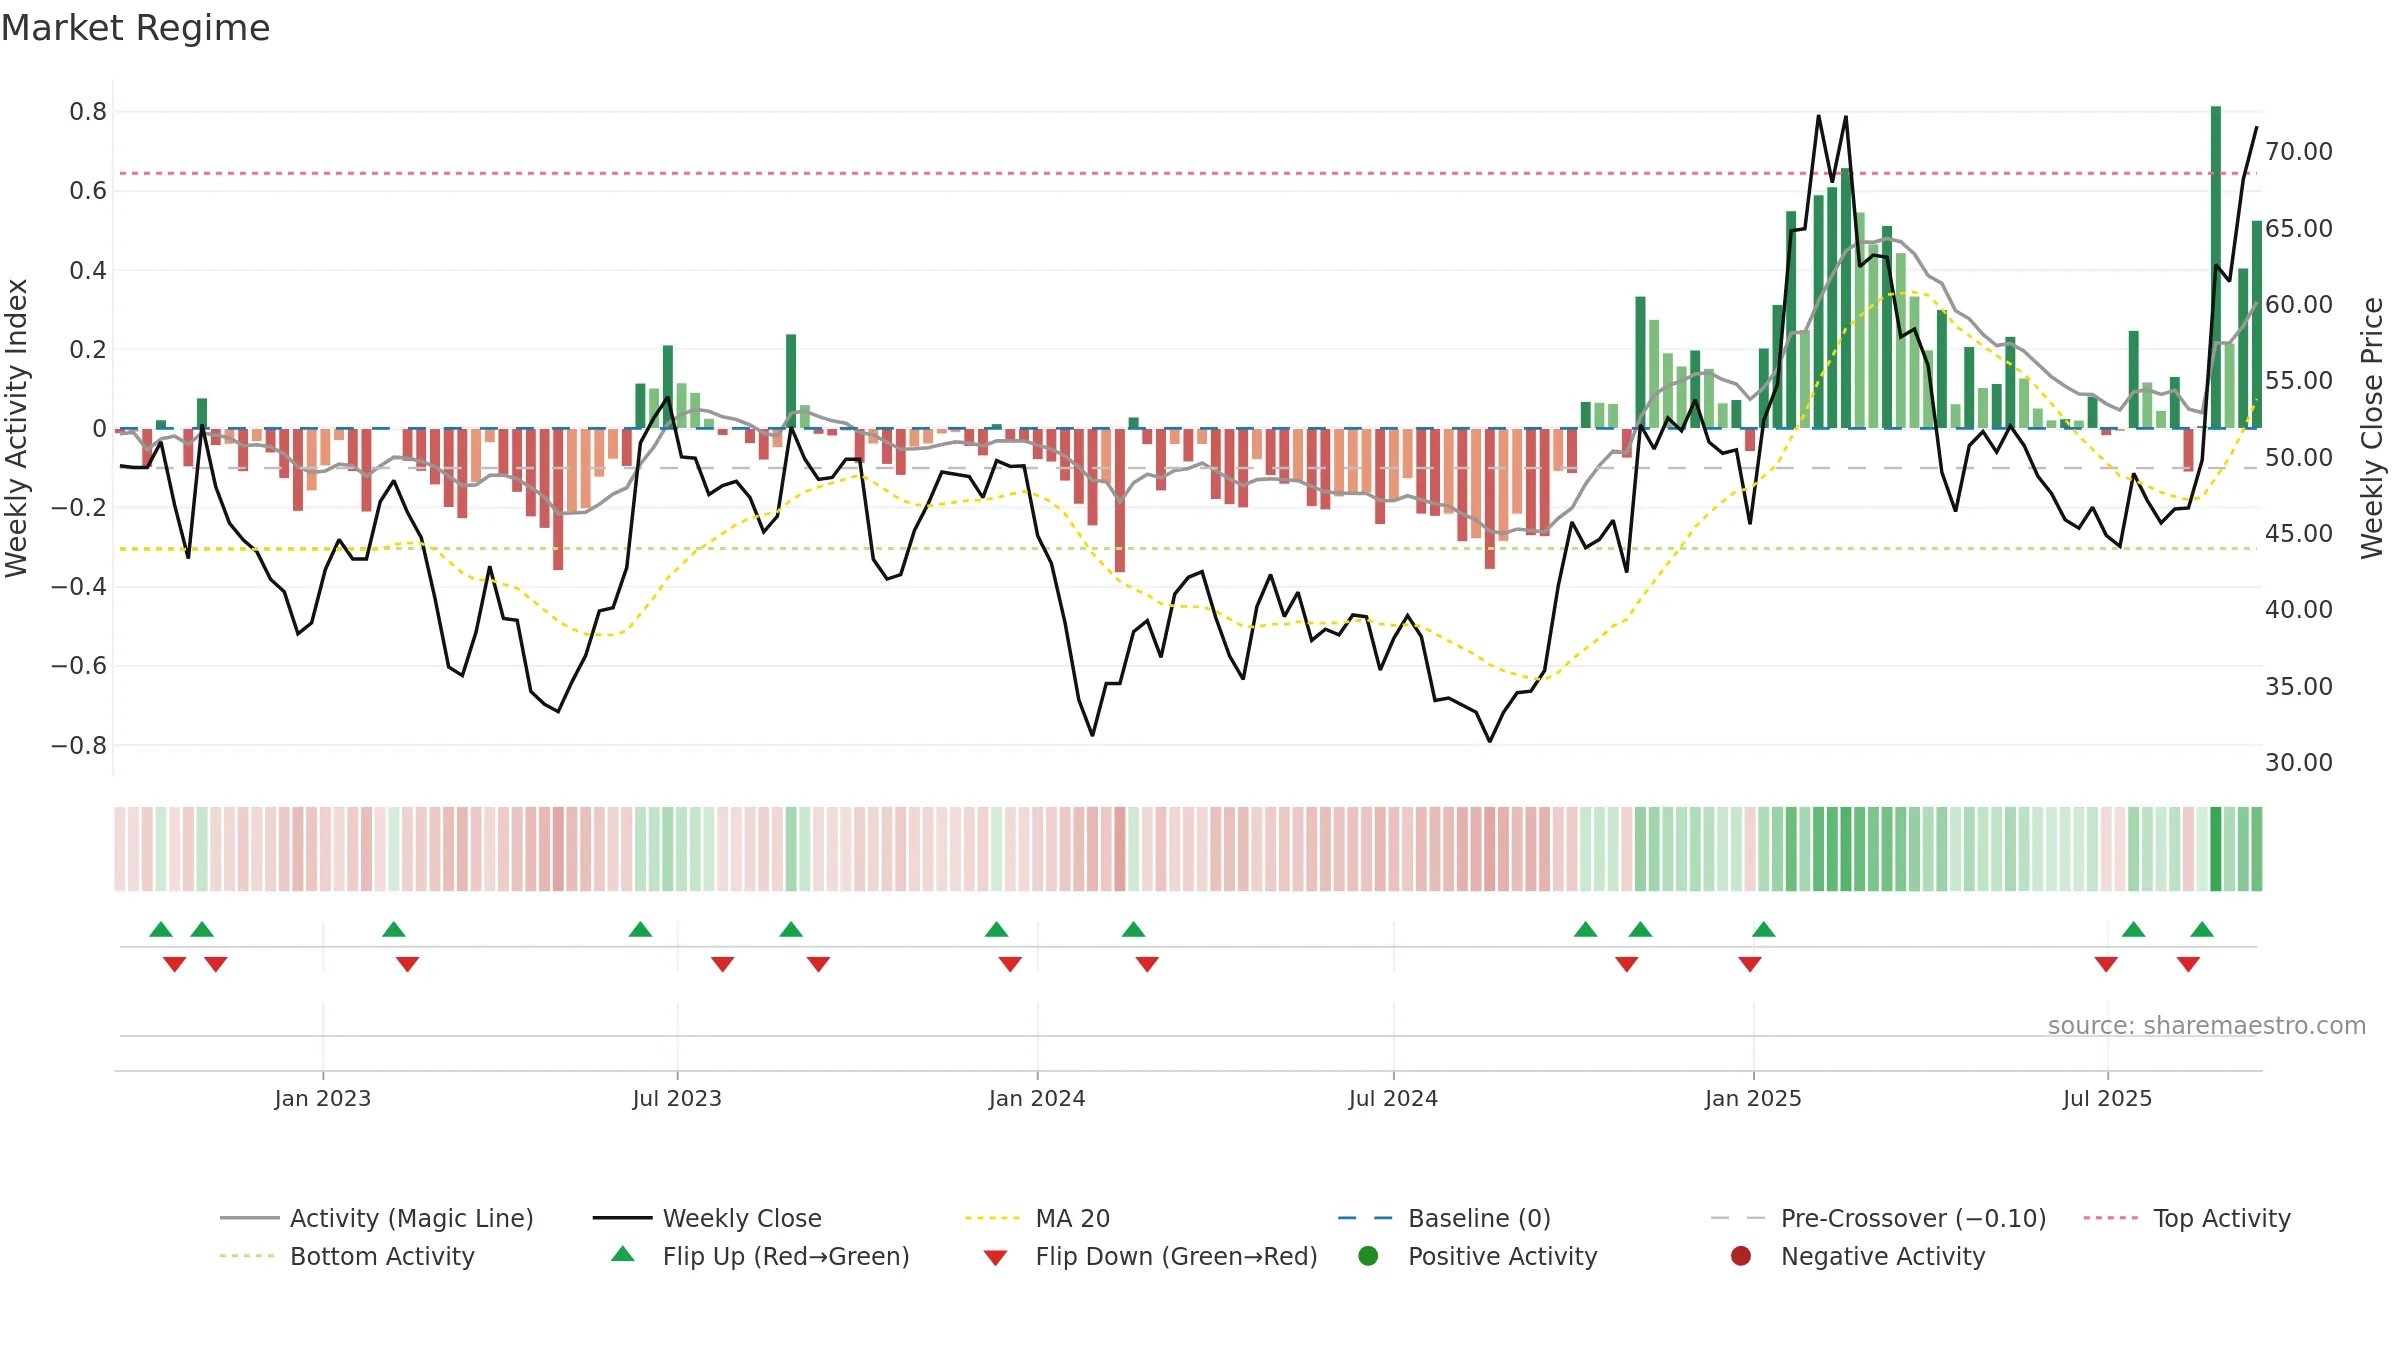Click the −0.4 tick on the left axis
The height and width of the screenshot is (1350, 2400).
click(79, 586)
